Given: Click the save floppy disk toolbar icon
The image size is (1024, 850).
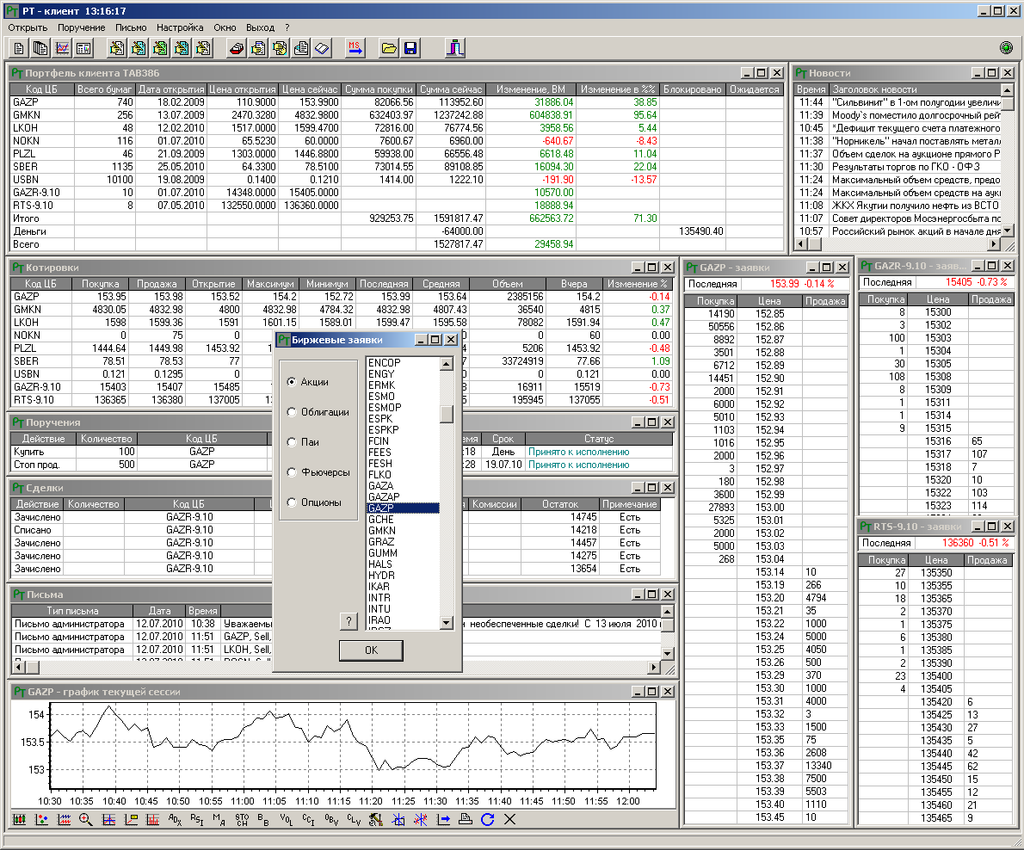Looking at the screenshot, I should pyautogui.click(x=410, y=48).
